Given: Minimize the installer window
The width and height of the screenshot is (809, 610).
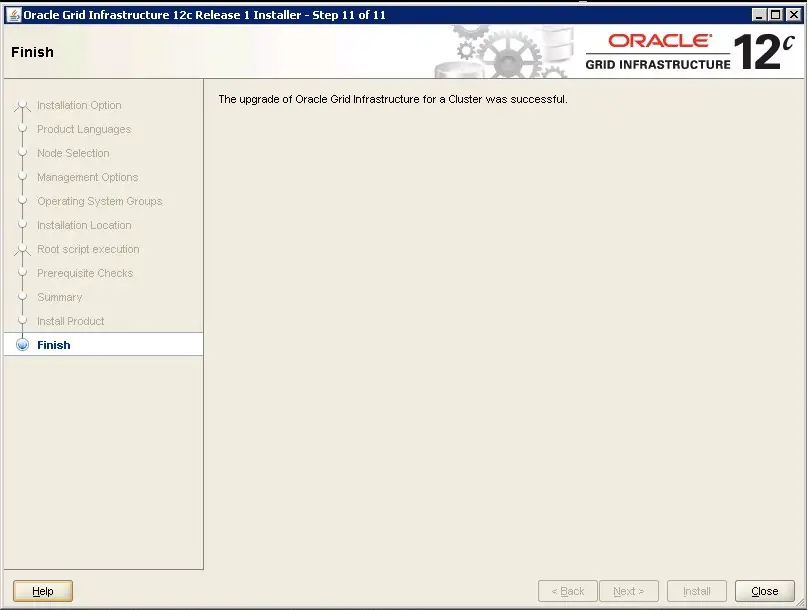Looking at the screenshot, I should click(x=758, y=15).
